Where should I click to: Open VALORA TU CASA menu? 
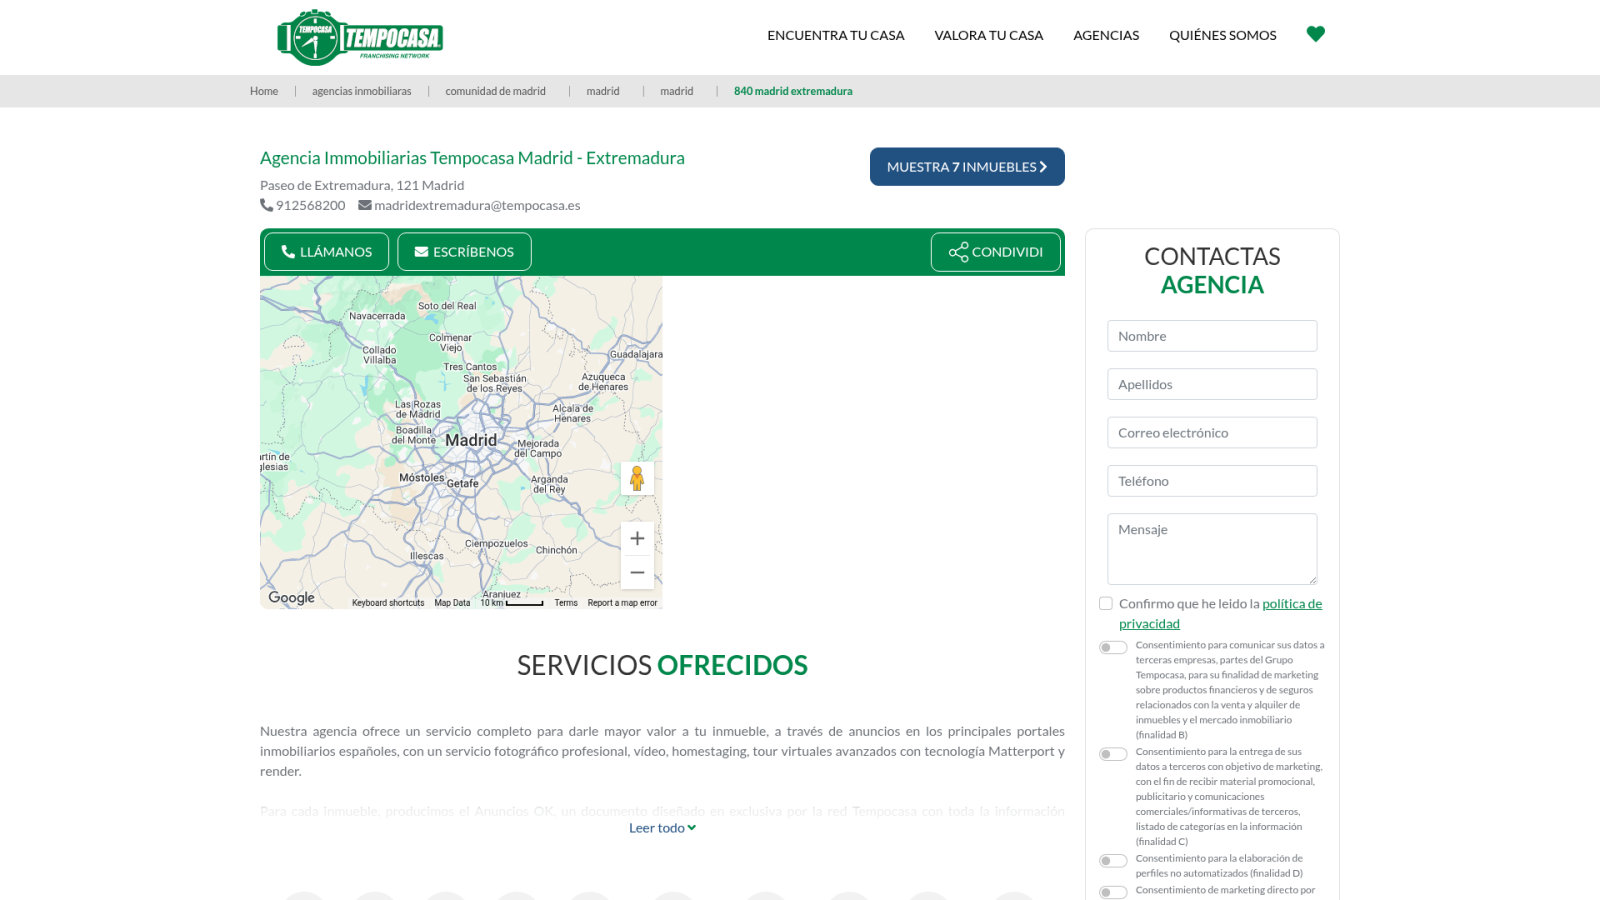pyautogui.click(x=989, y=35)
